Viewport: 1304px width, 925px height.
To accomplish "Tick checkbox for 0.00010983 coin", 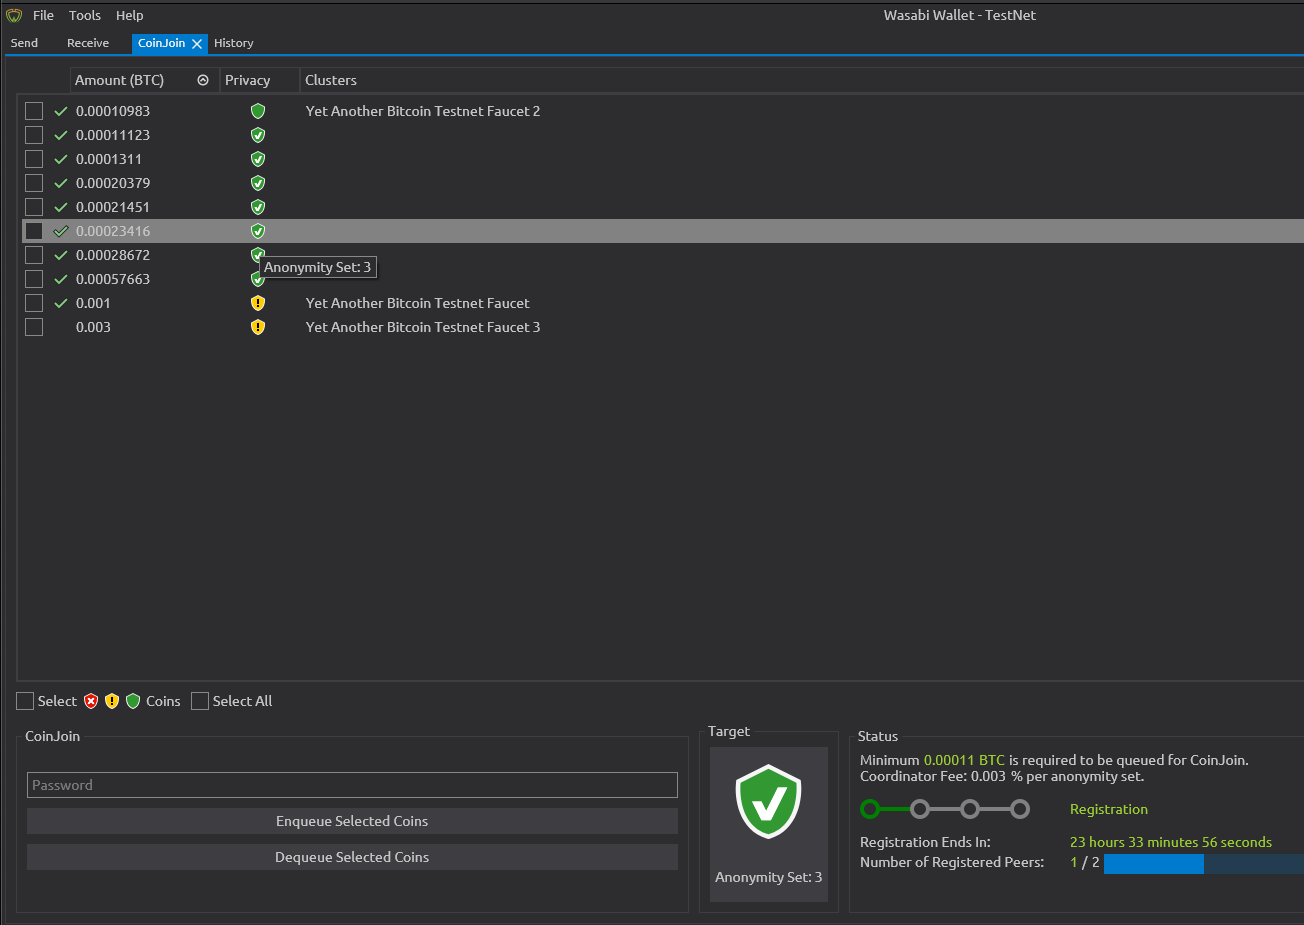I will pyautogui.click(x=34, y=111).
